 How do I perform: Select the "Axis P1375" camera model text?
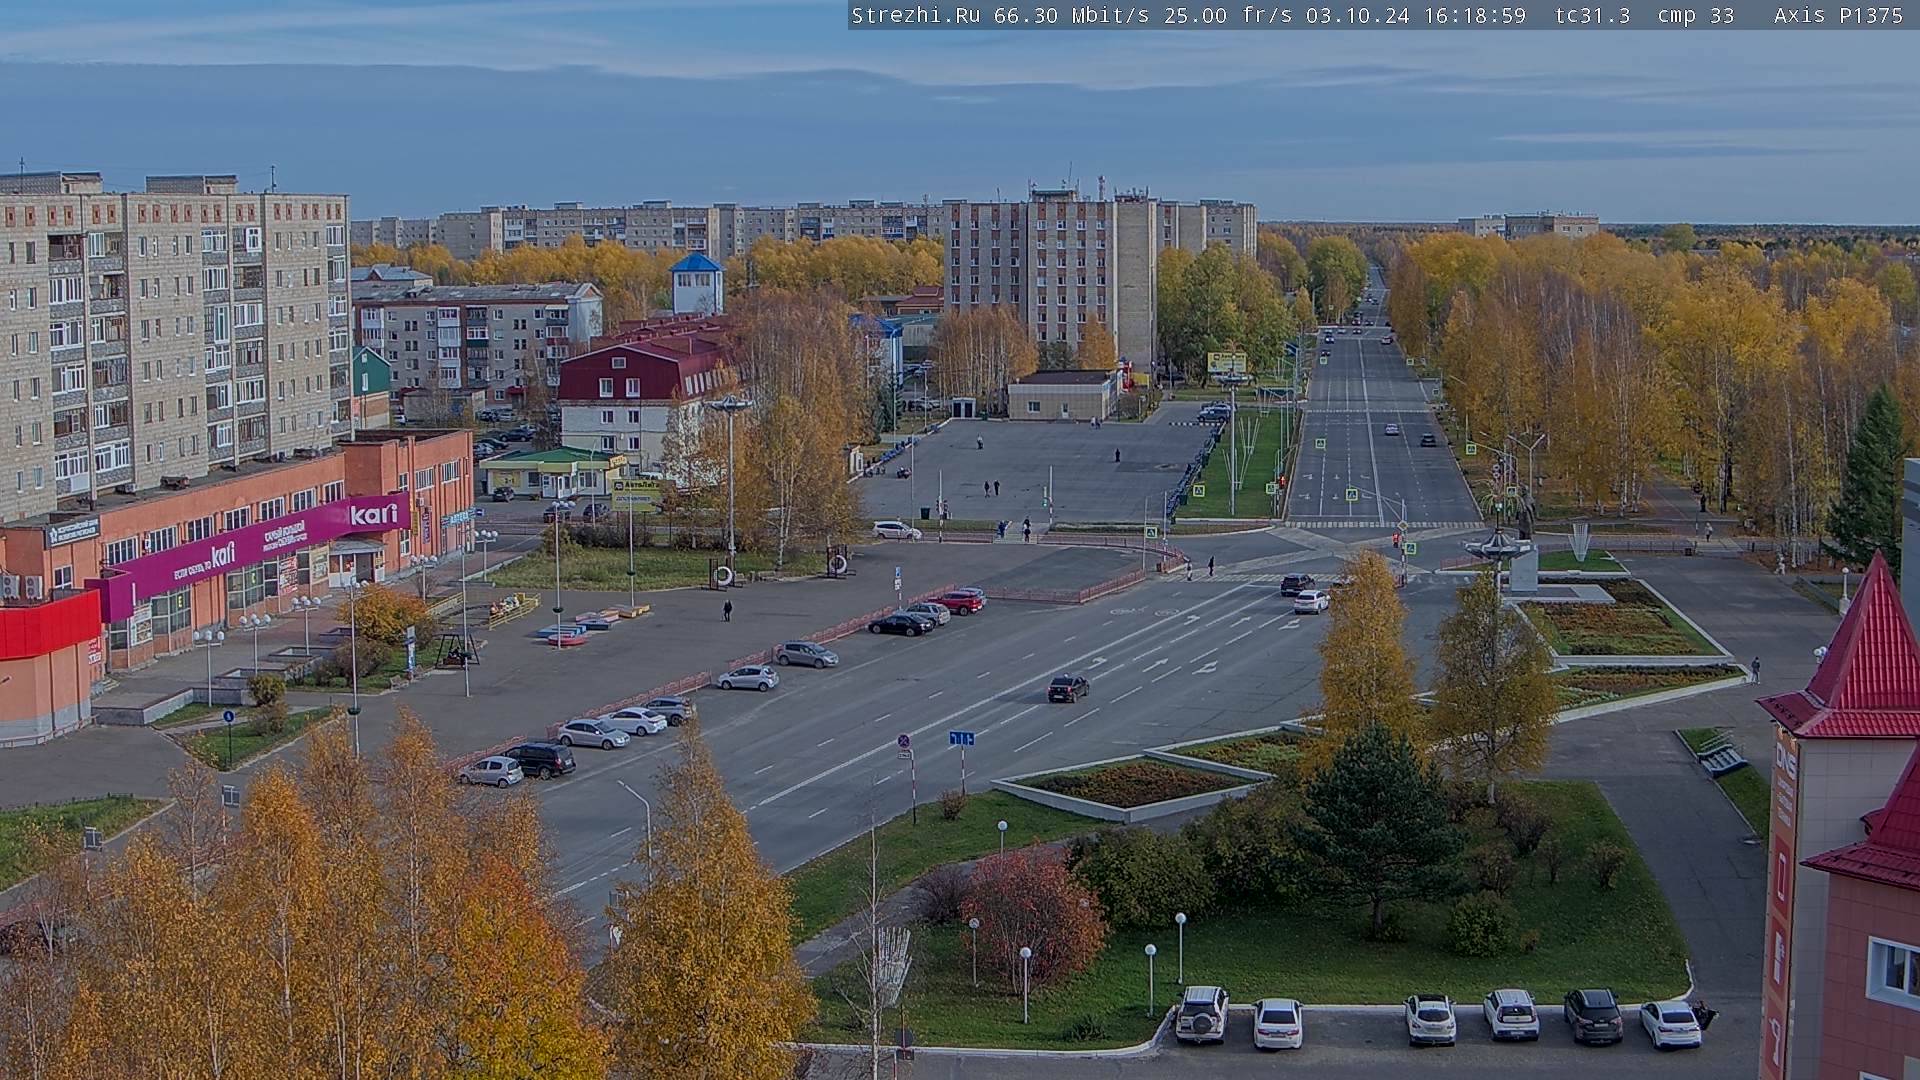[1838, 15]
